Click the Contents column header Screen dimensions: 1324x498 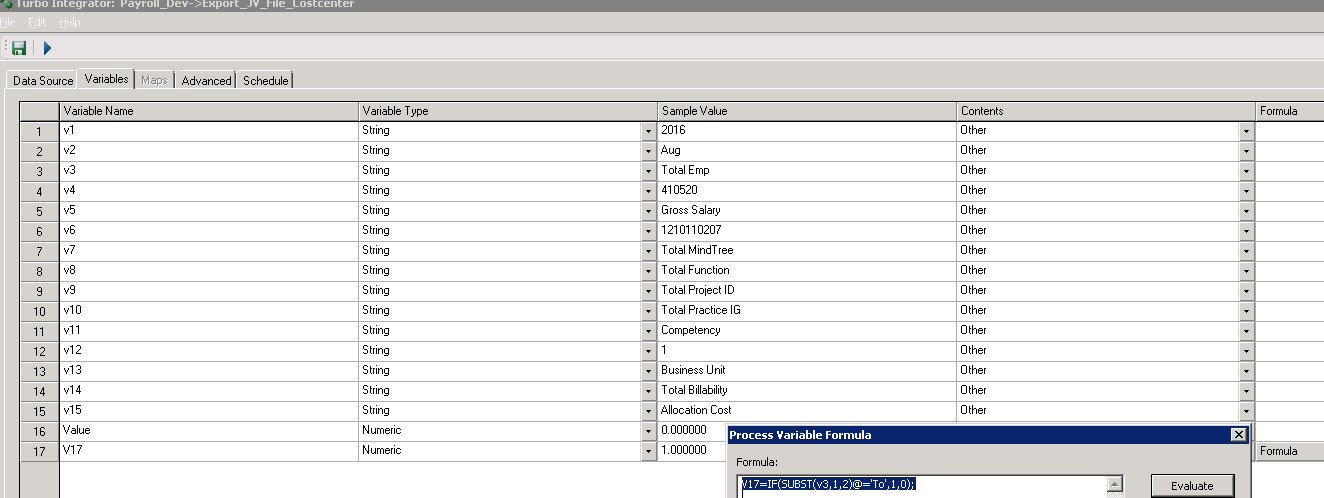tap(1106, 111)
